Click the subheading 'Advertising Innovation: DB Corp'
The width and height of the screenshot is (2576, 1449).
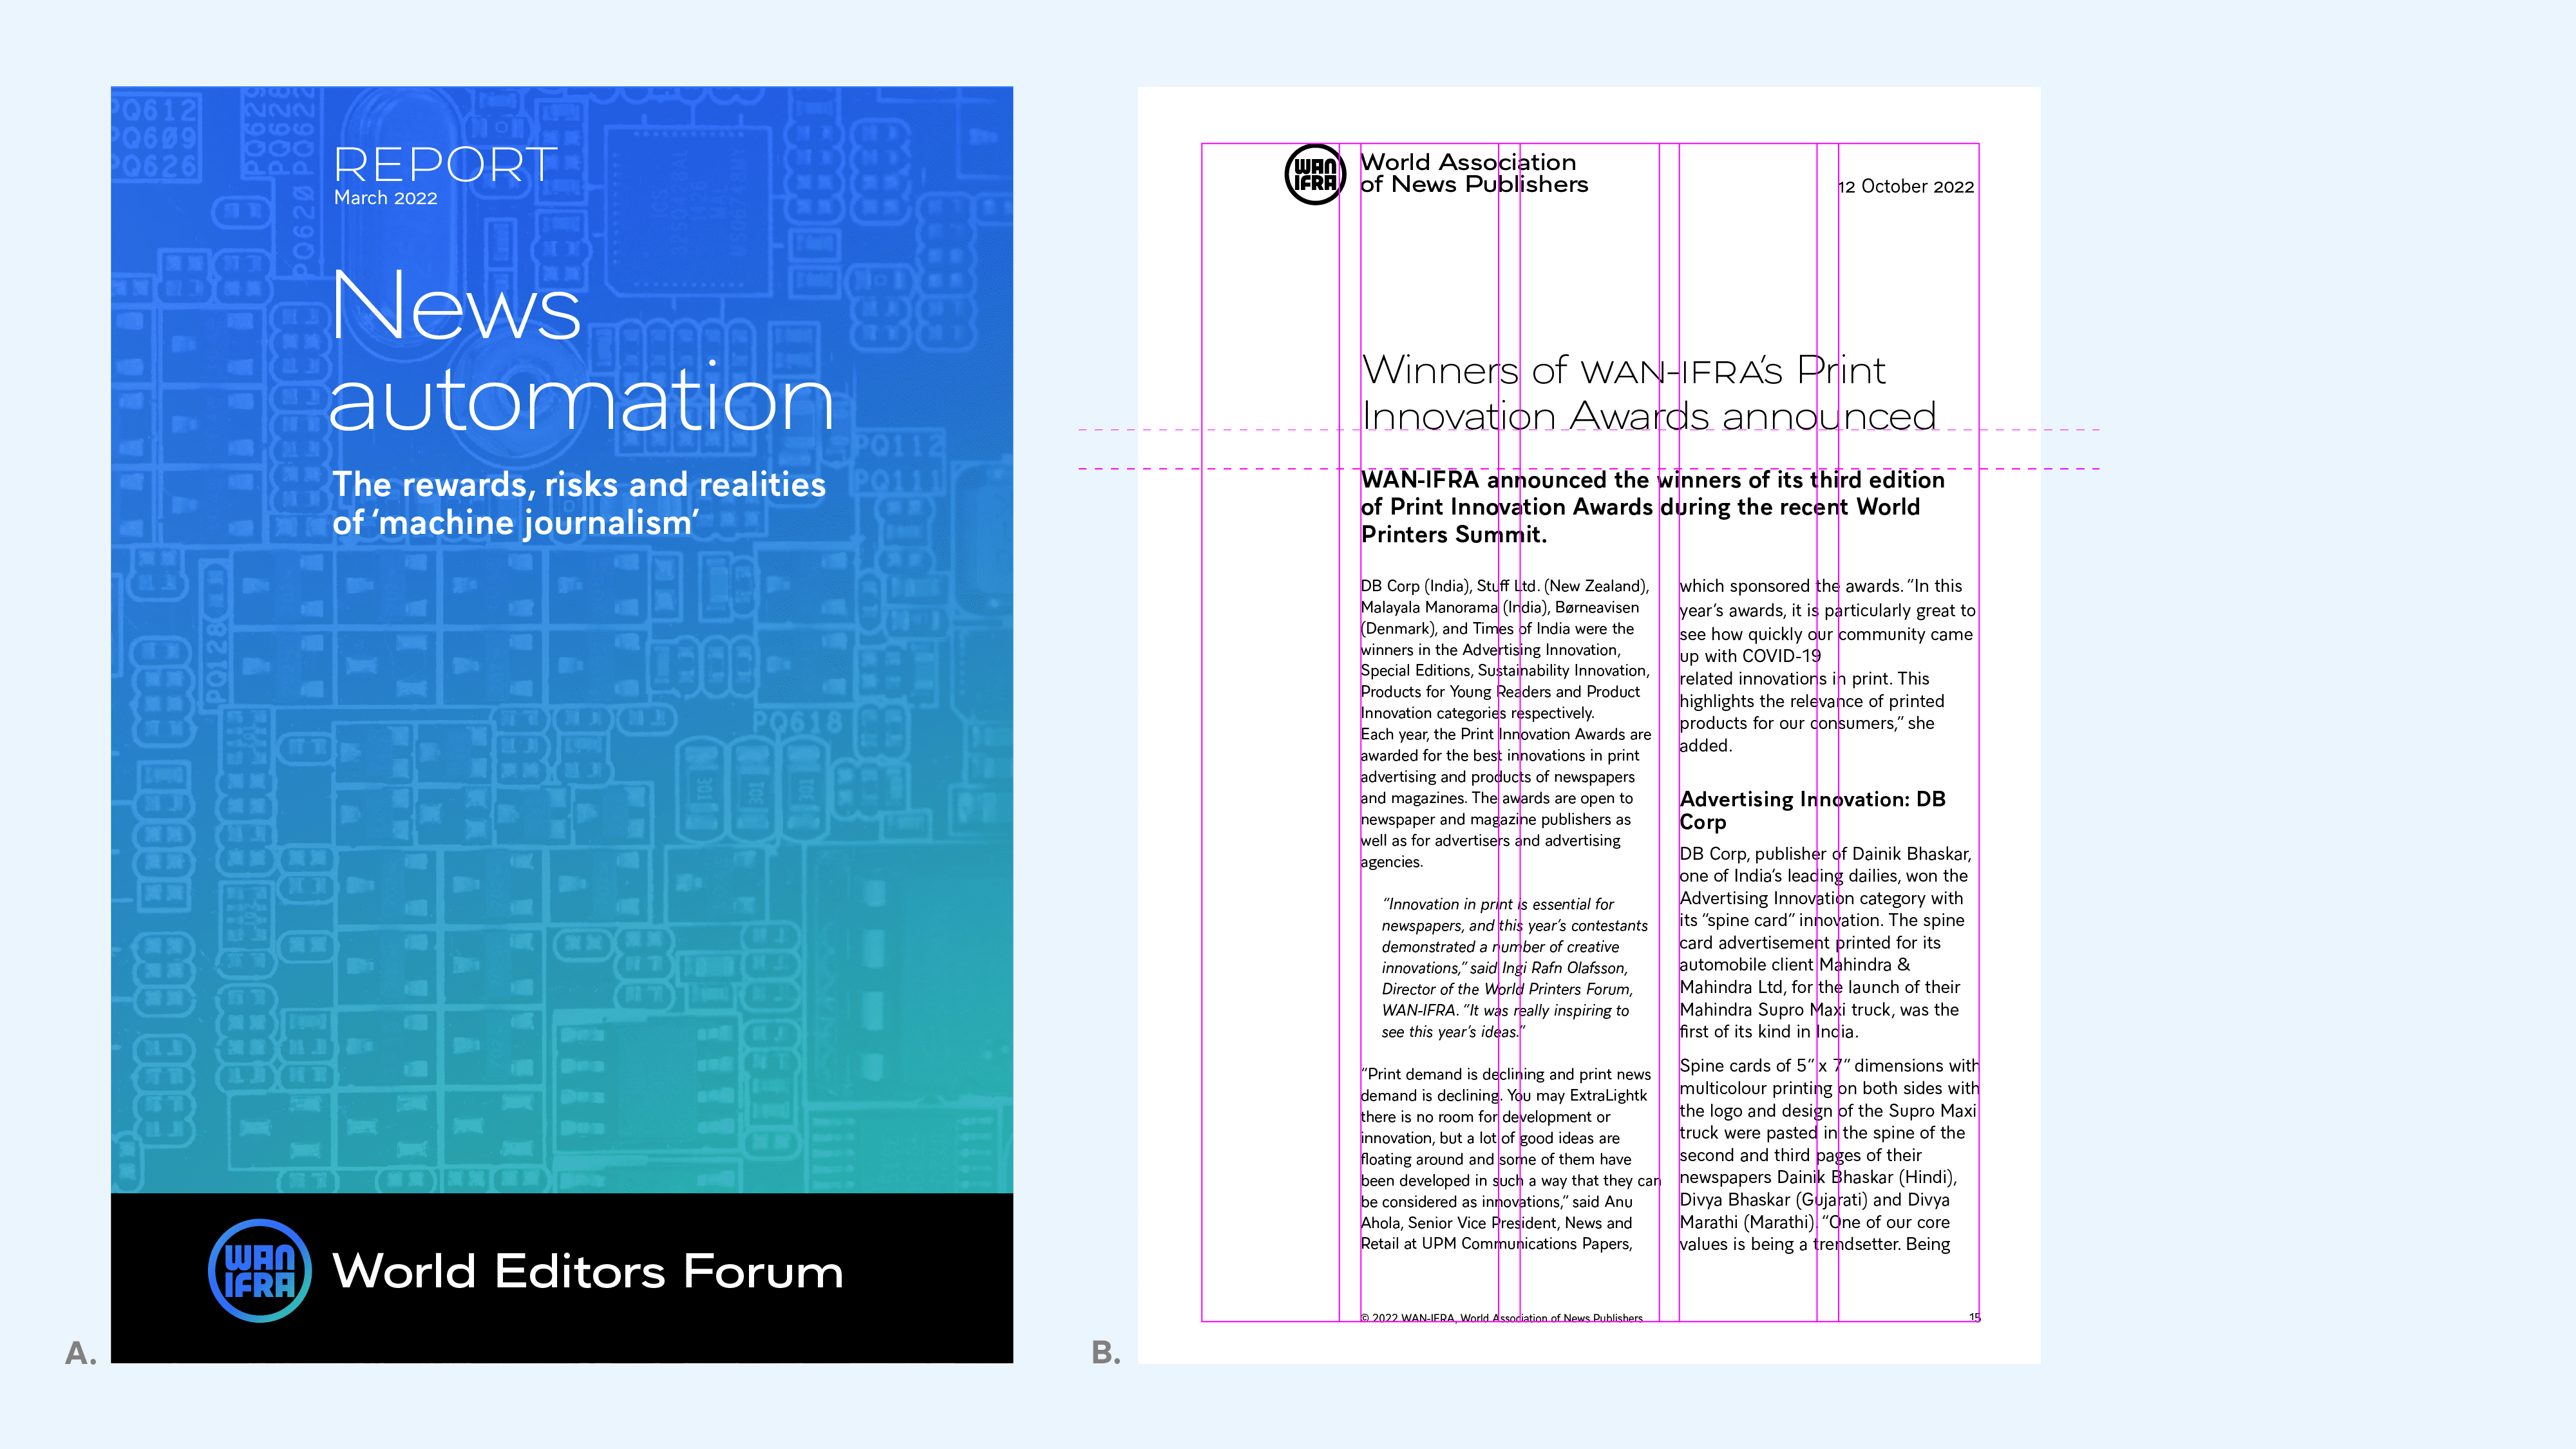[1812, 810]
